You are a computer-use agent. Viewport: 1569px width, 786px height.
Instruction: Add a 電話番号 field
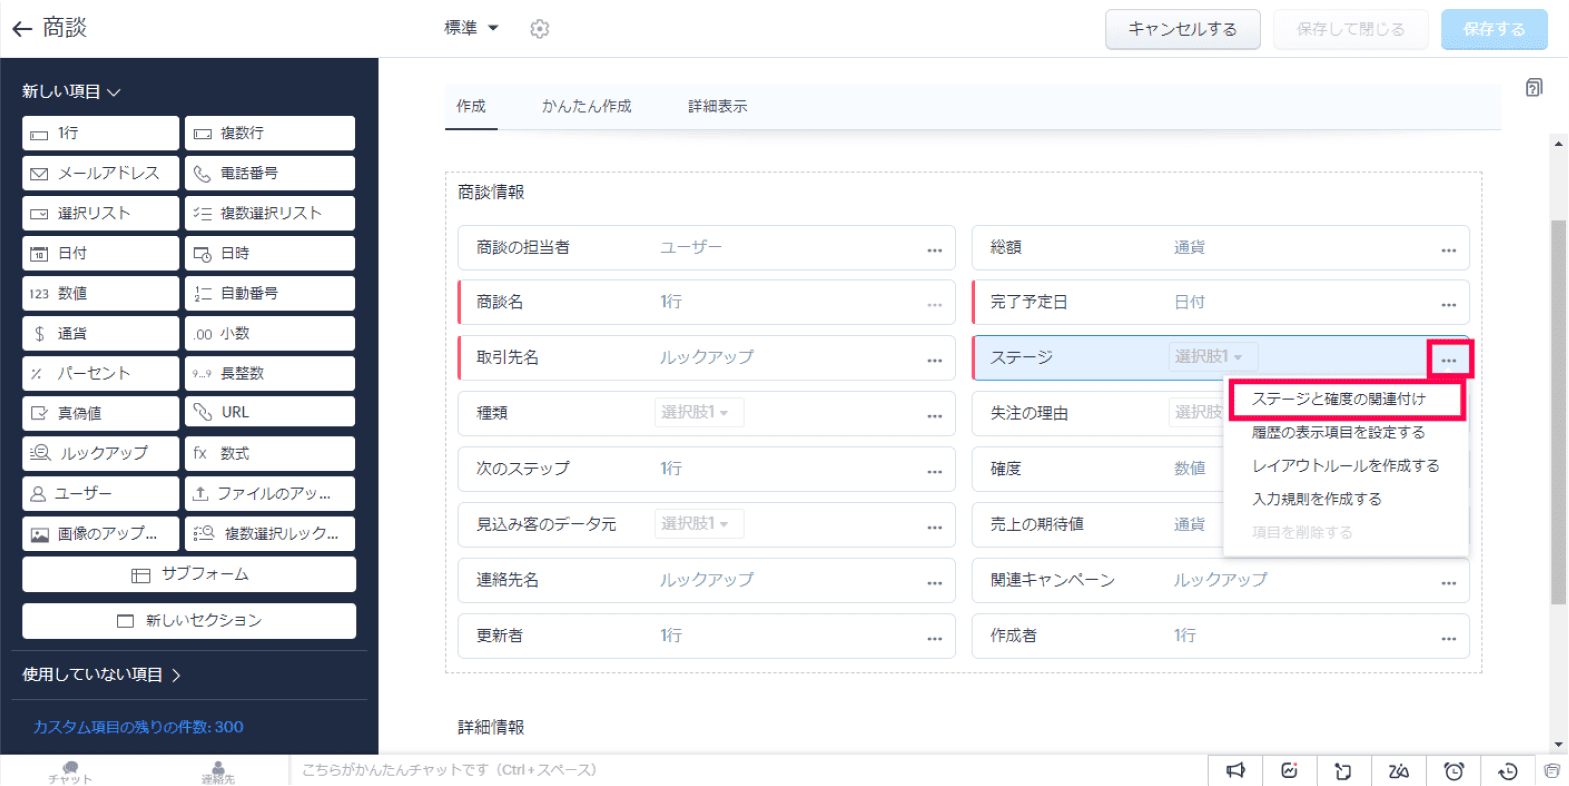[270, 173]
